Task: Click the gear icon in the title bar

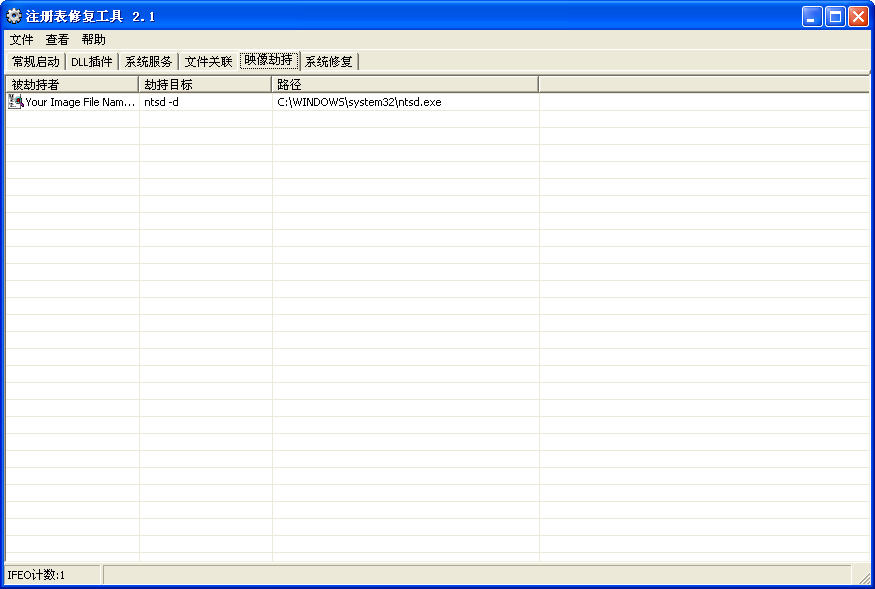Action: click(x=14, y=16)
